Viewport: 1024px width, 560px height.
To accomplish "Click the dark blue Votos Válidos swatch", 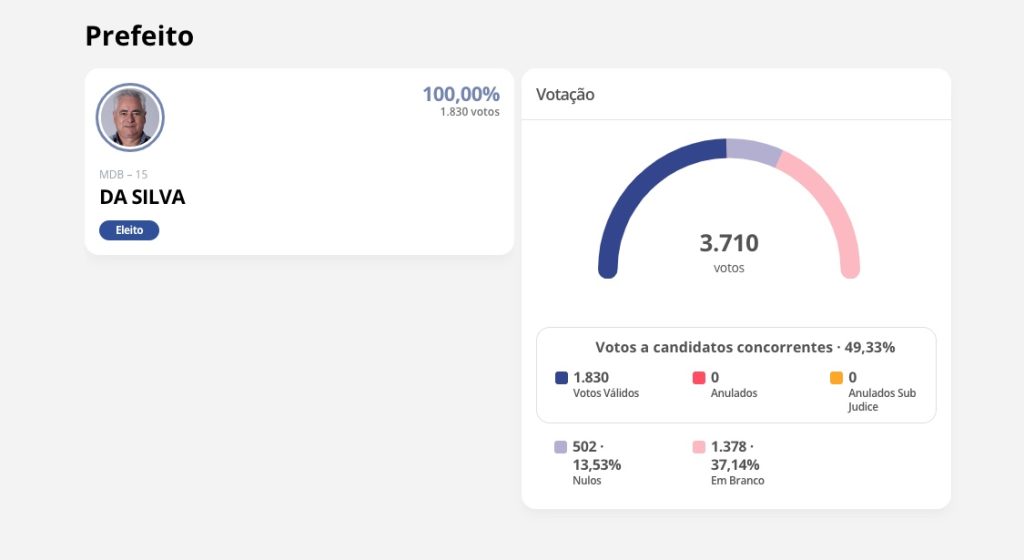I will [561, 378].
